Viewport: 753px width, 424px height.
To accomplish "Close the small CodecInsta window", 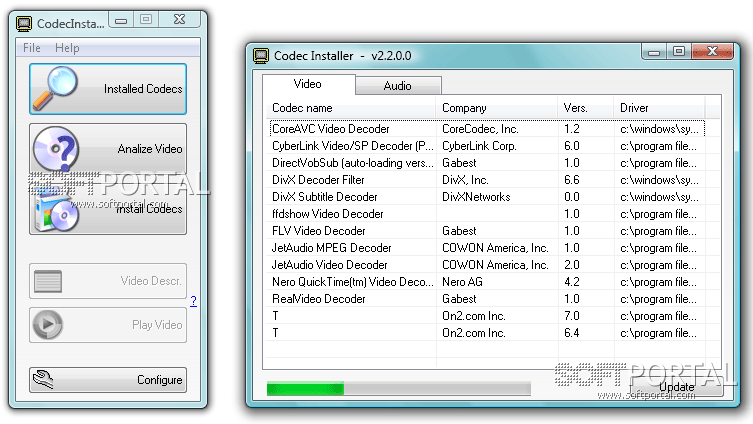I will pos(179,19).
